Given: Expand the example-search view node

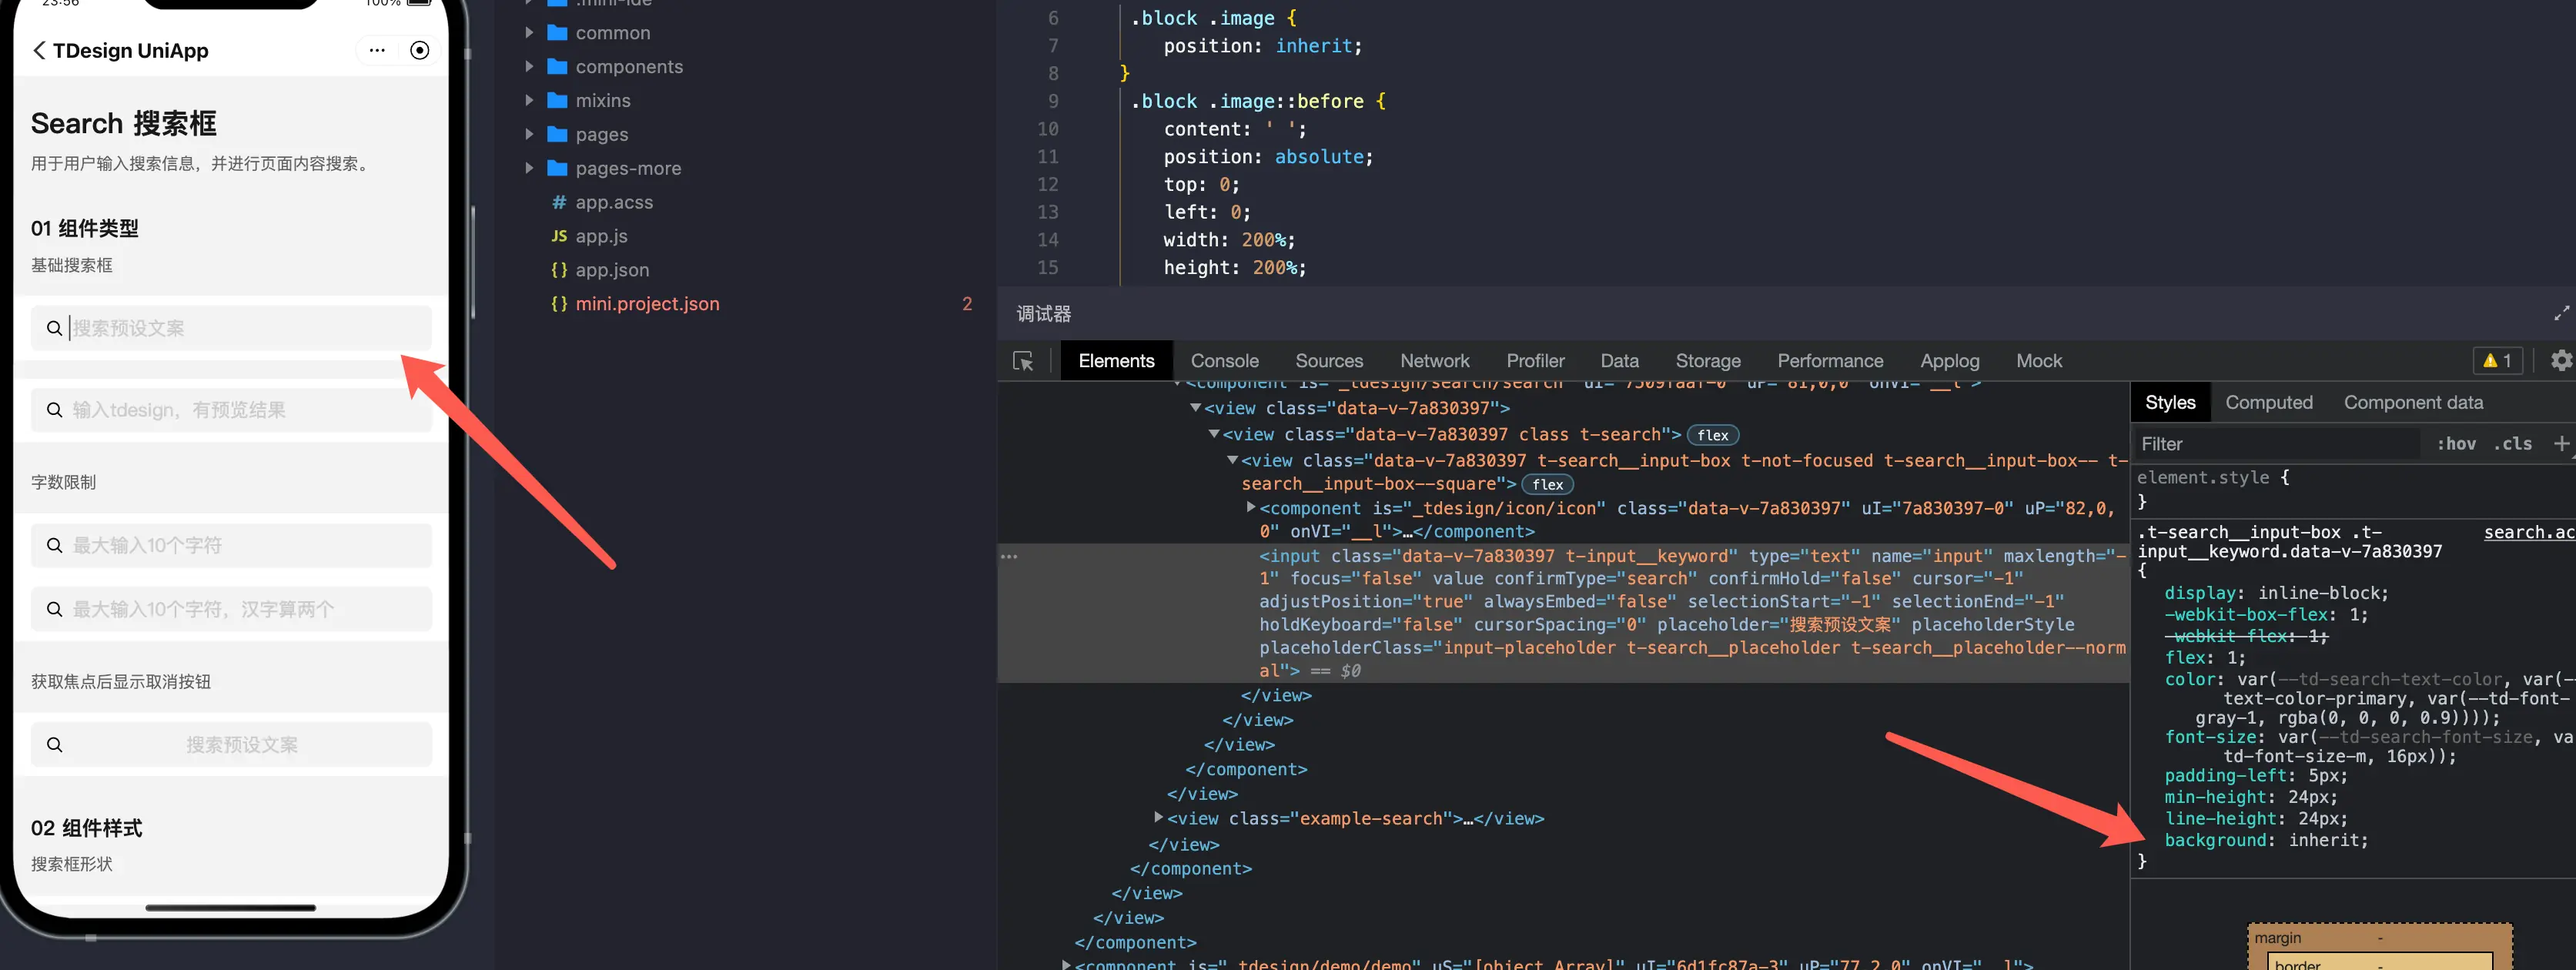Looking at the screenshot, I should click(x=1158, y=818).
